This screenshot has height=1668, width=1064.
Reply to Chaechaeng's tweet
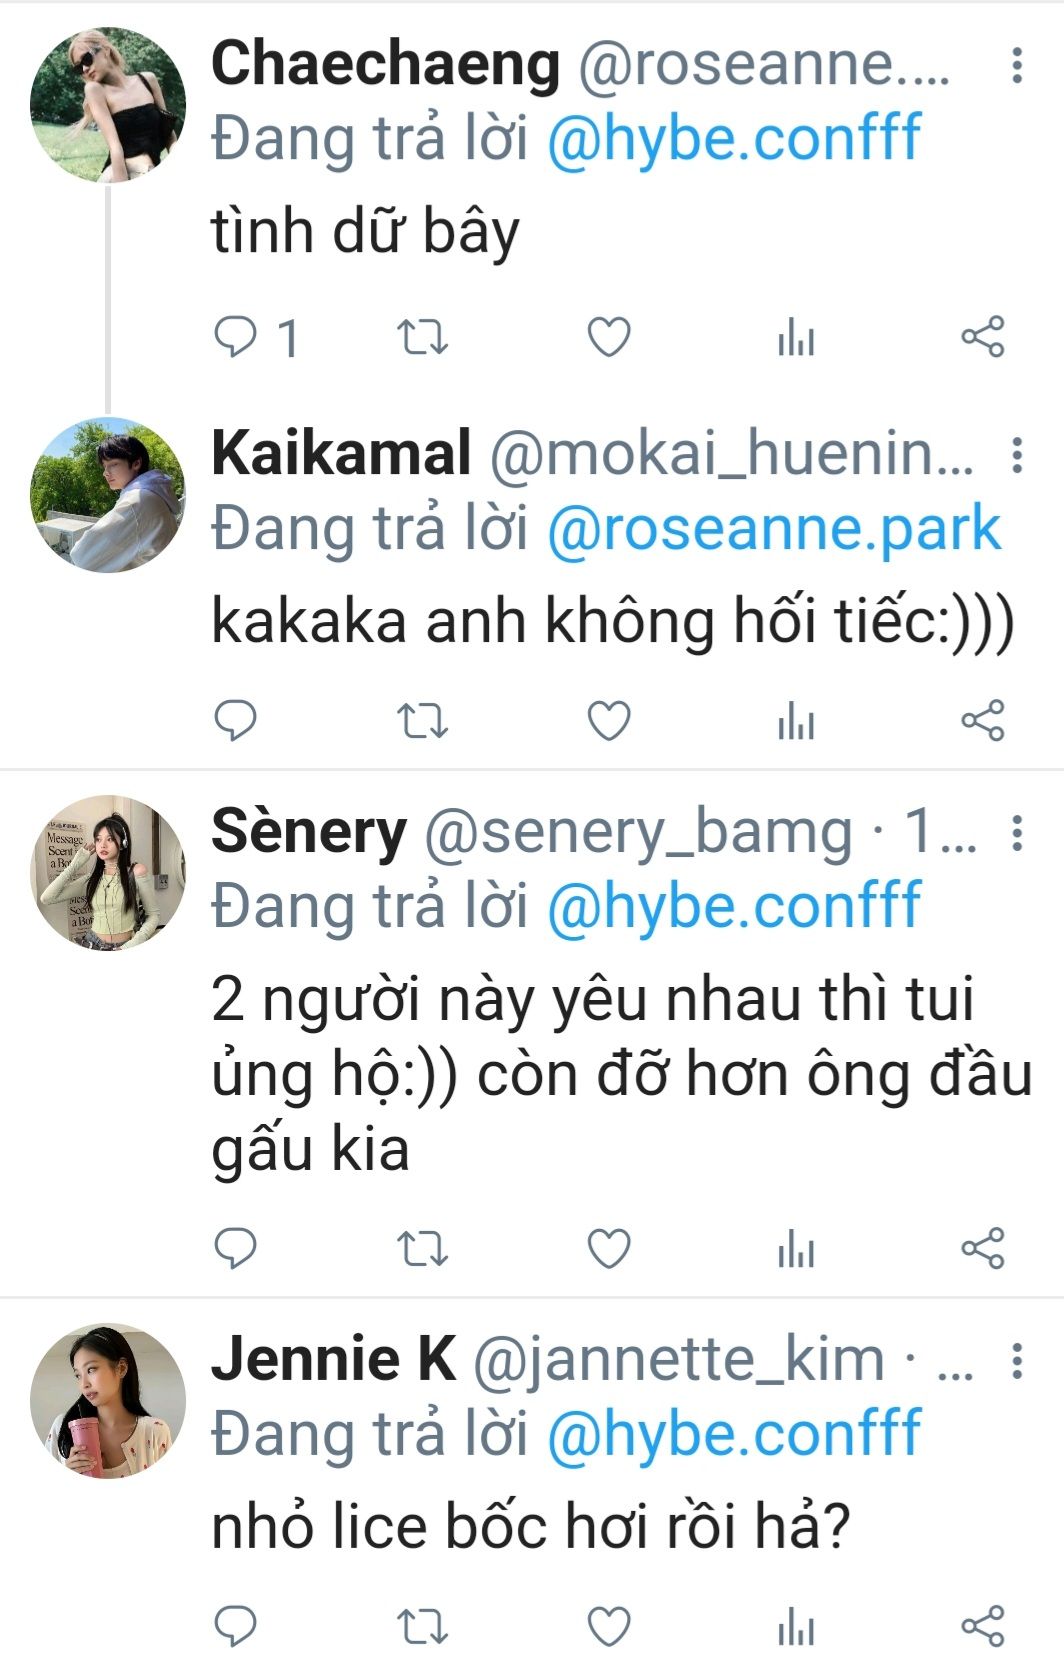[236, 337]
